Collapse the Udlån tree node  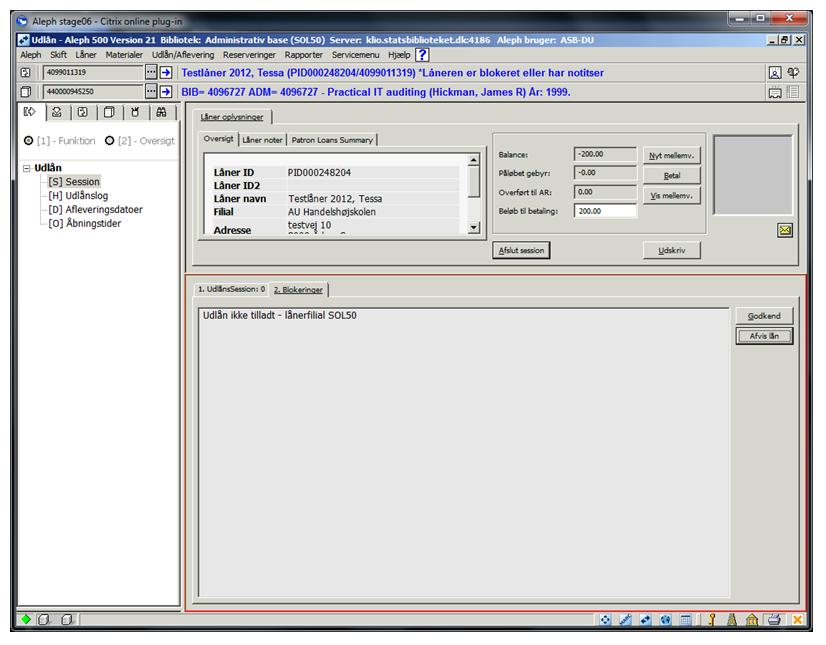(x=27, y=168)
